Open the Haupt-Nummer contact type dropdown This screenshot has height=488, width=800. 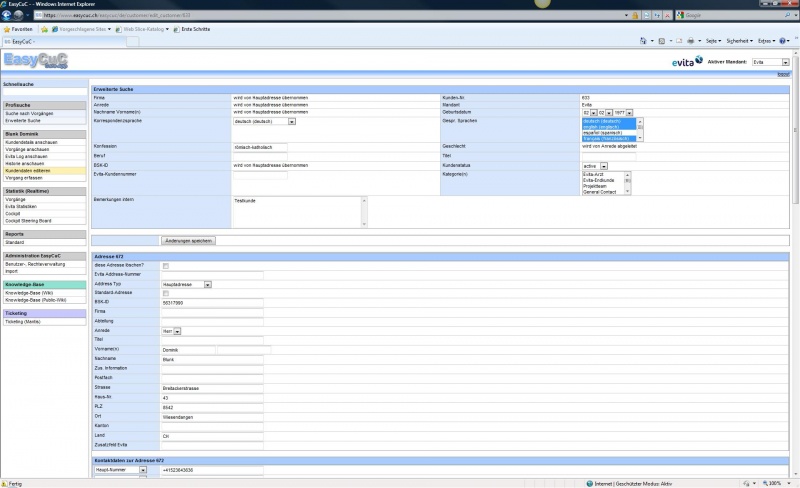pos(120,470)
